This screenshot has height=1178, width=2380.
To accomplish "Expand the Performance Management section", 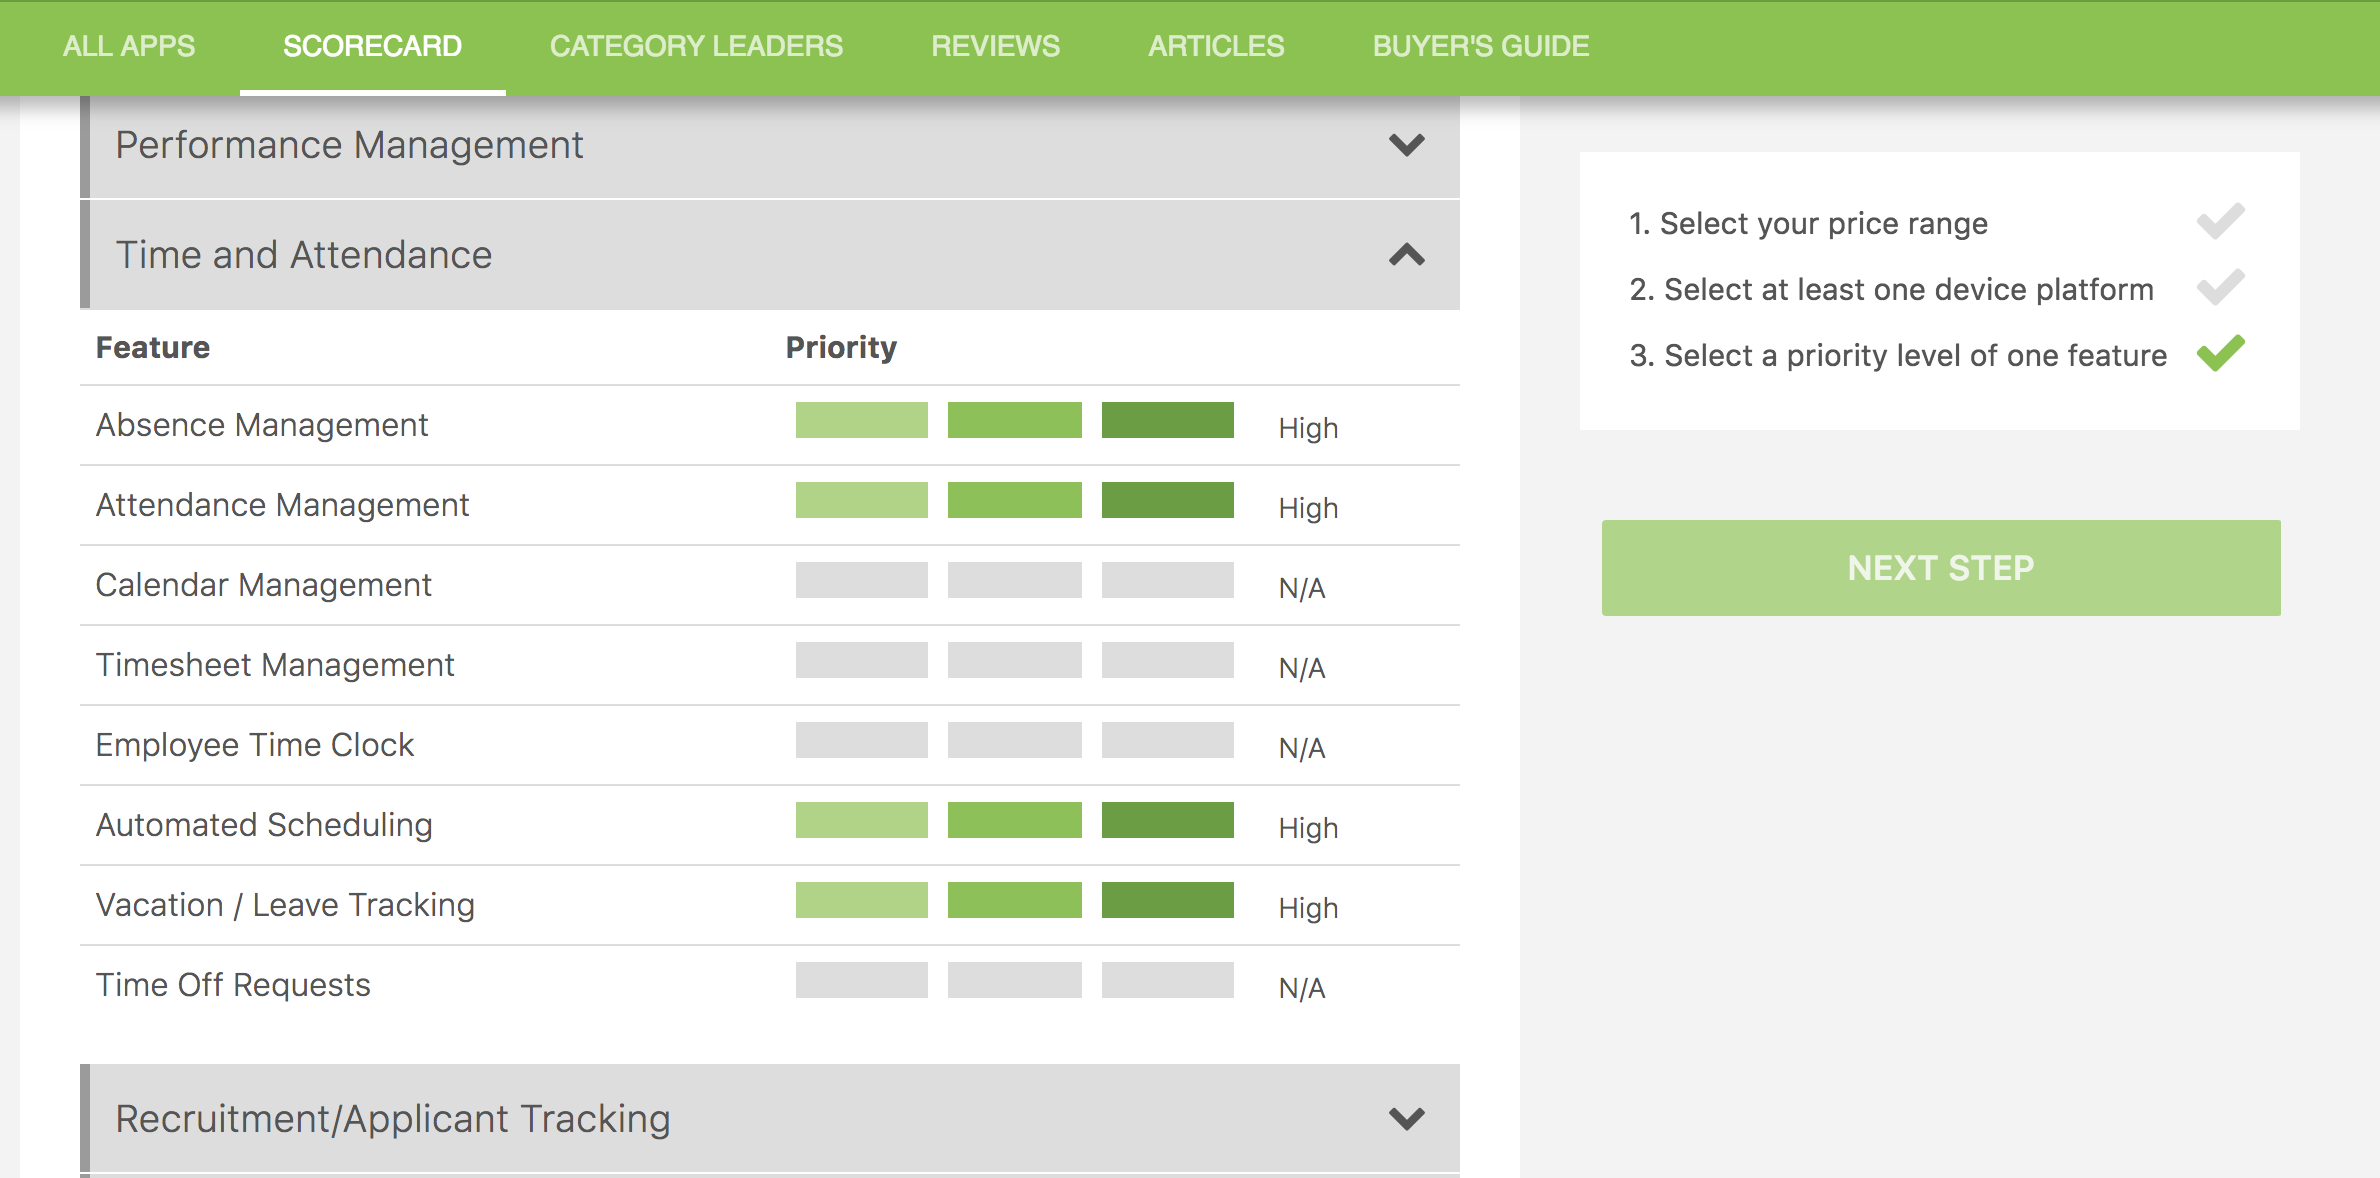I will [x=1406, y=146].
